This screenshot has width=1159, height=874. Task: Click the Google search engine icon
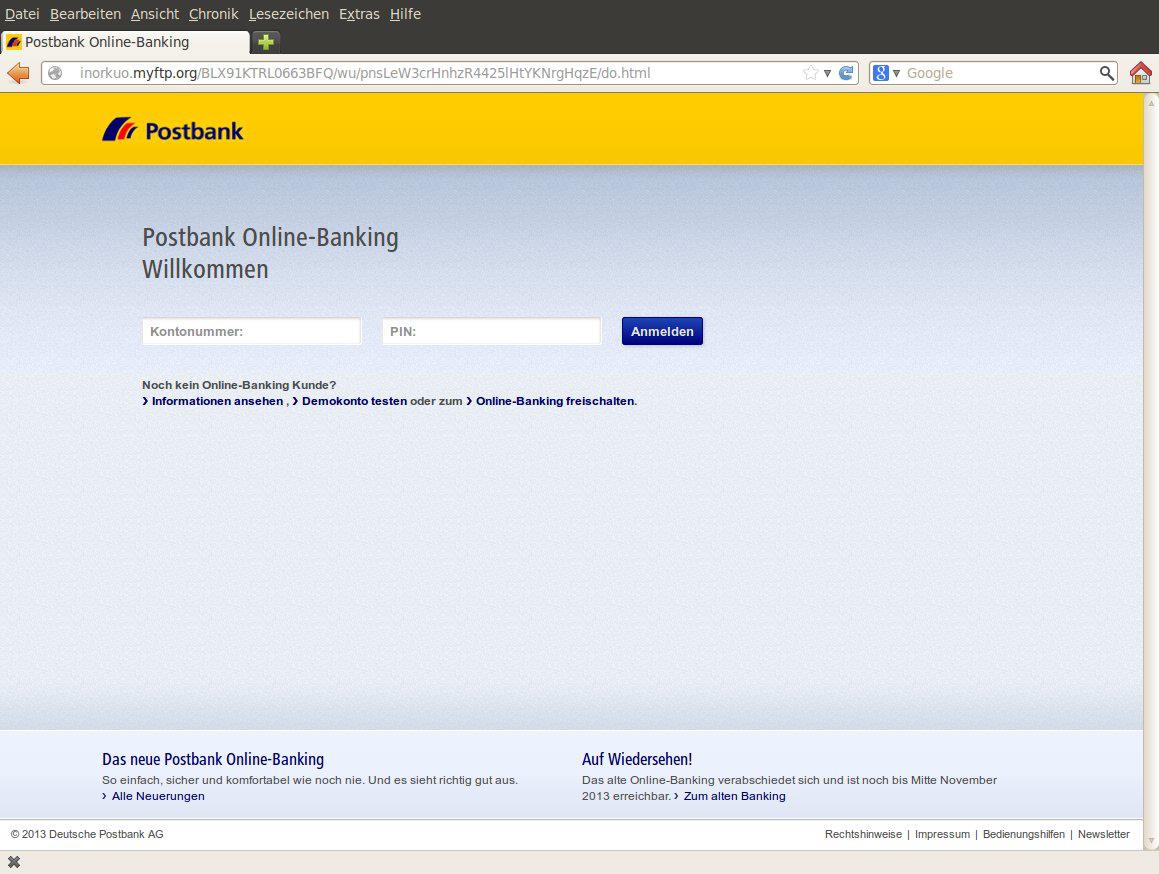point(880,73)
